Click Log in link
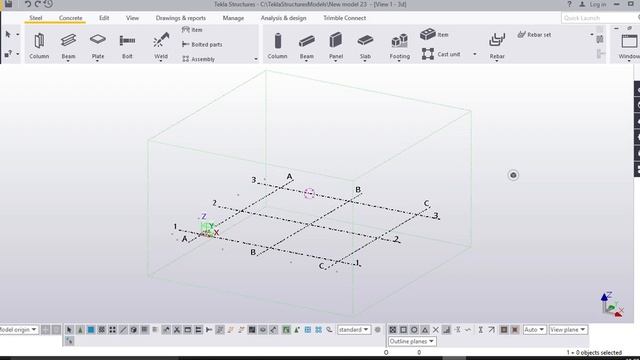Screen dimensions: 640x360 pos(597,4)
